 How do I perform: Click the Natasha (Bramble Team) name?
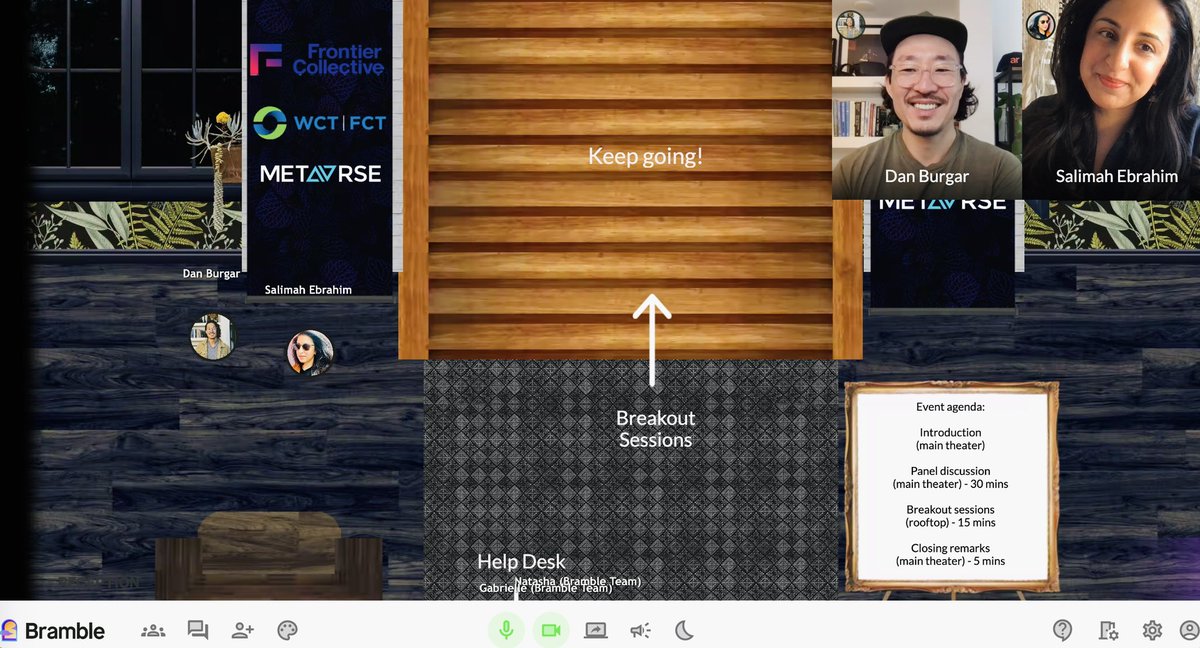click(577, 581)
